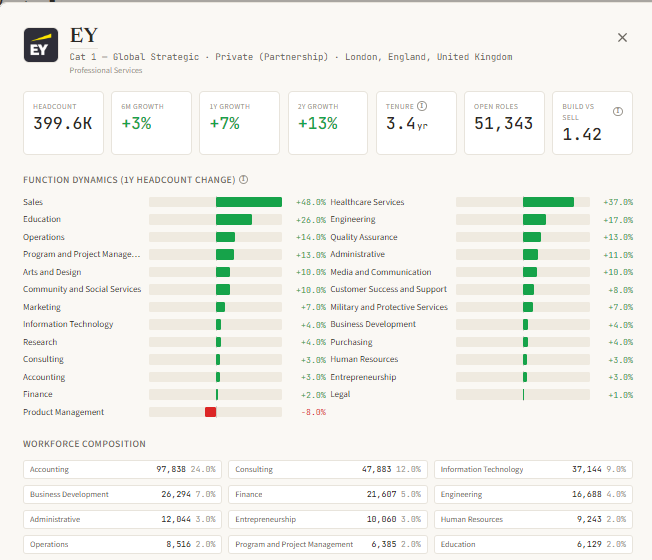Image resolution: width=652 pixels, height=560 pixels.
Task: Select the Purchasing function label
Action: pos(351,342)
